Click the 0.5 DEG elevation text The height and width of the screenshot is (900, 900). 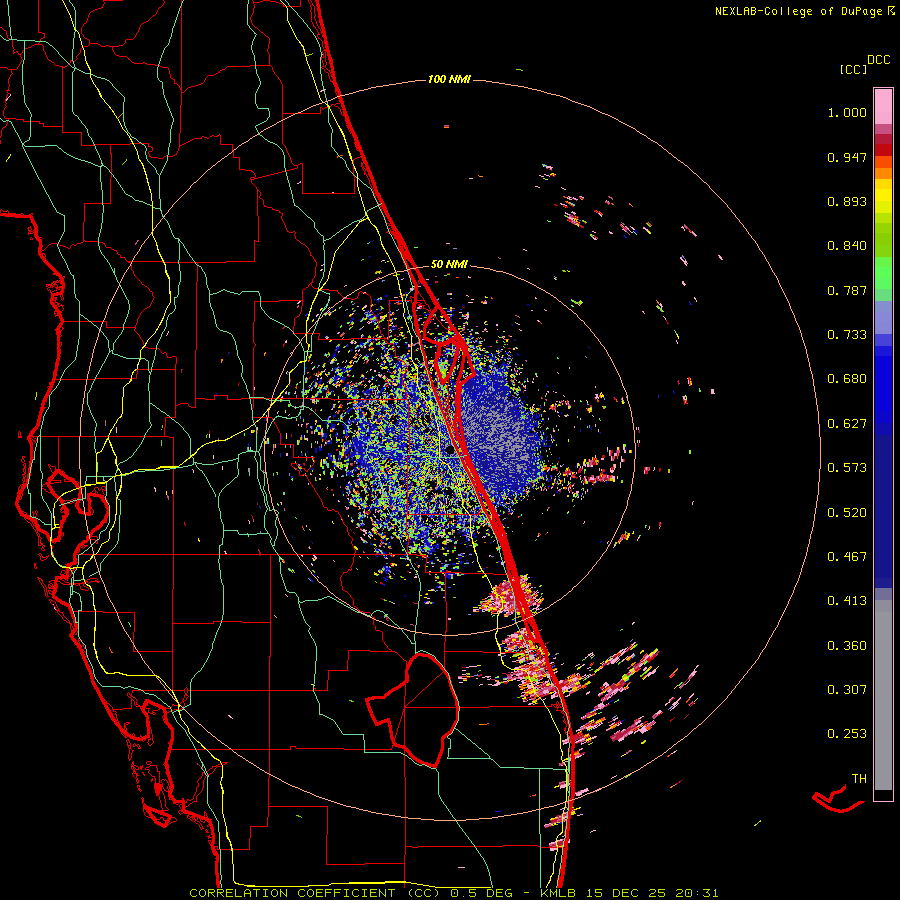(x=481, y=893)
